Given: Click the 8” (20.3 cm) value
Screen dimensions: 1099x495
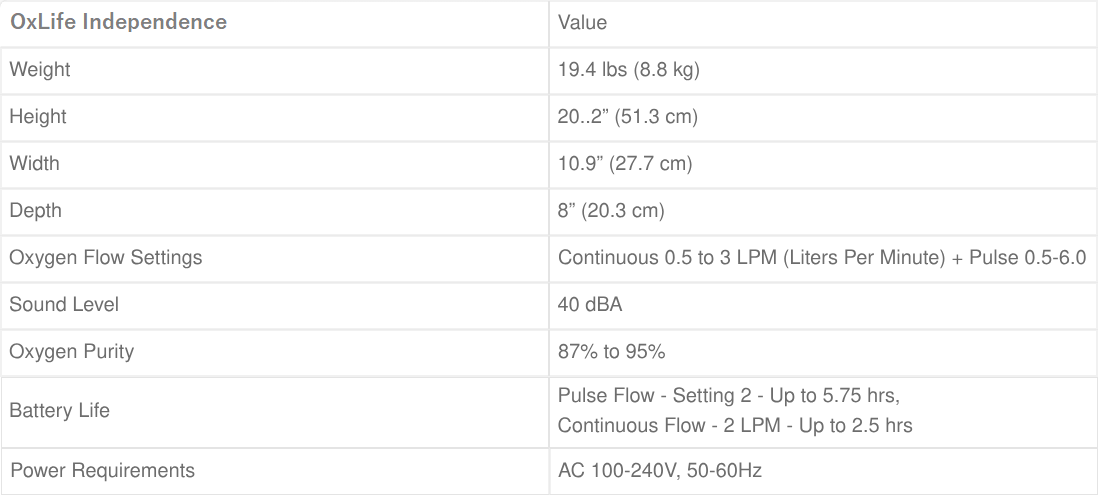Looking at the screenshot, I should [x=611, y=210].
